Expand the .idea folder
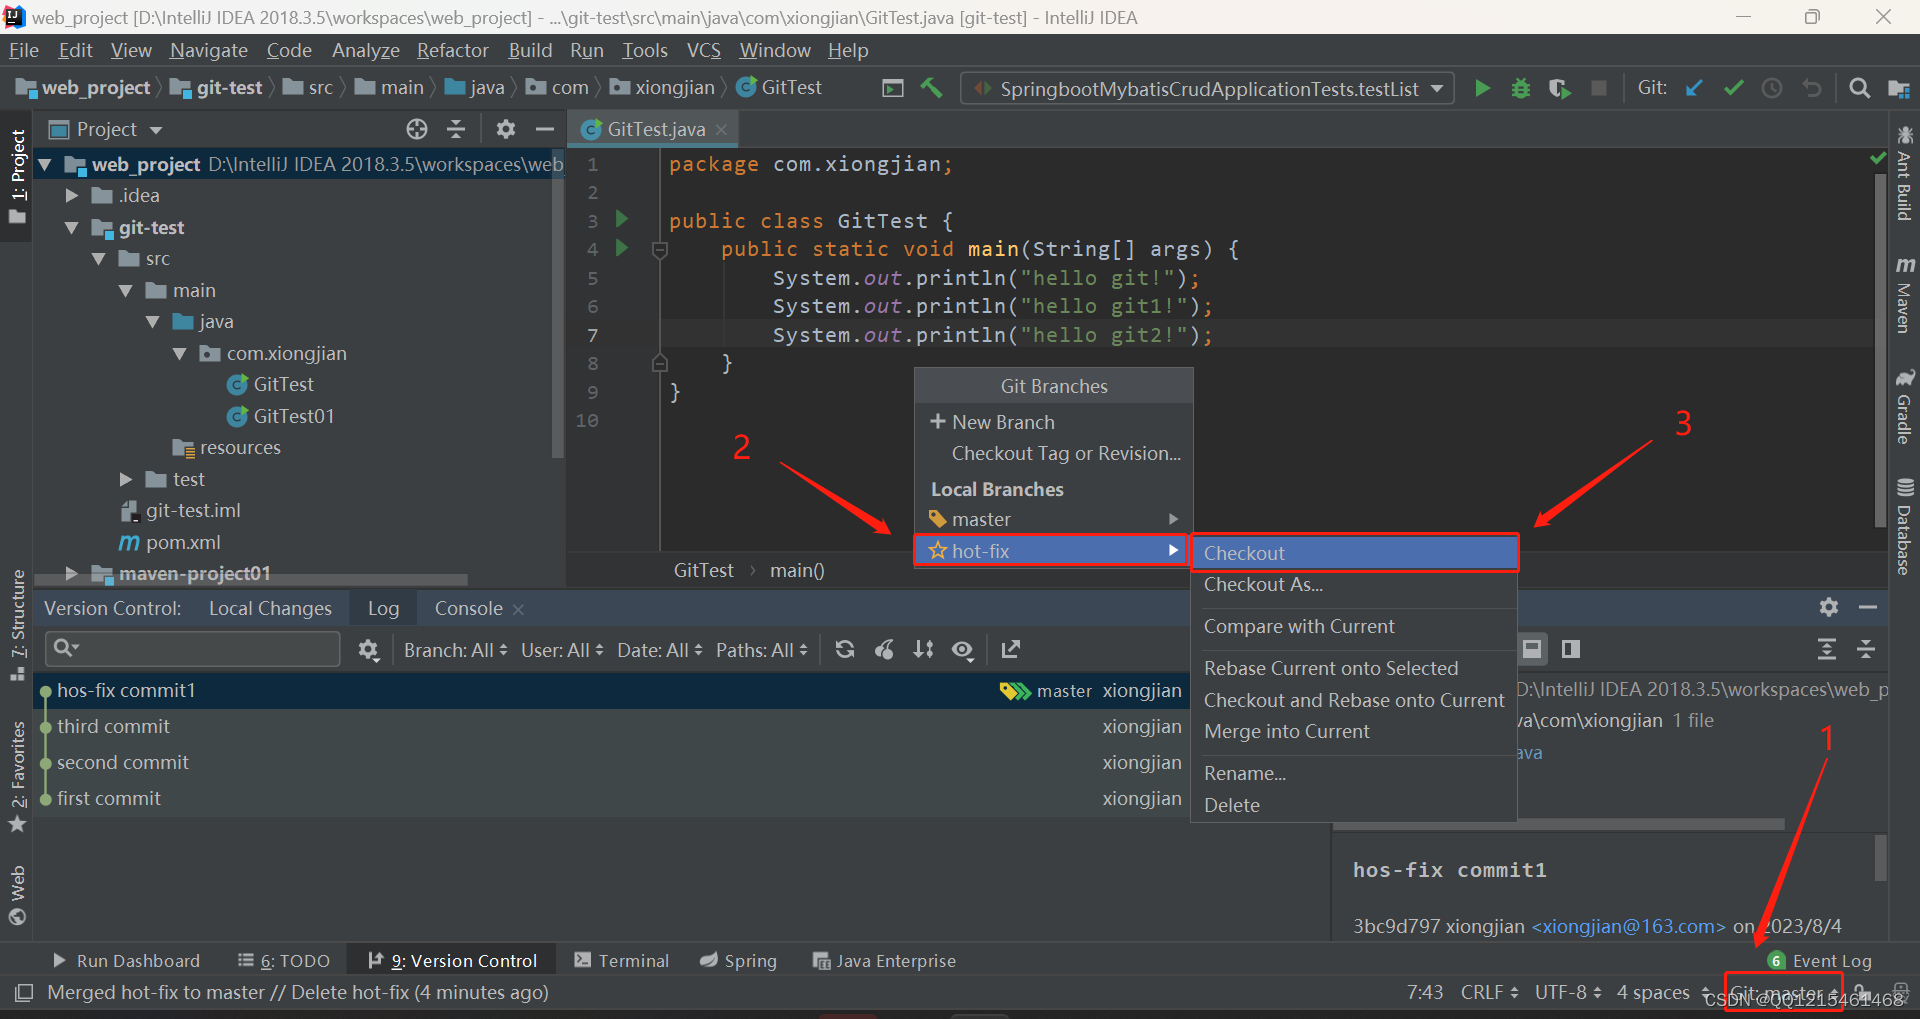The image size is (1920, 1019). (x=71, y=196)
